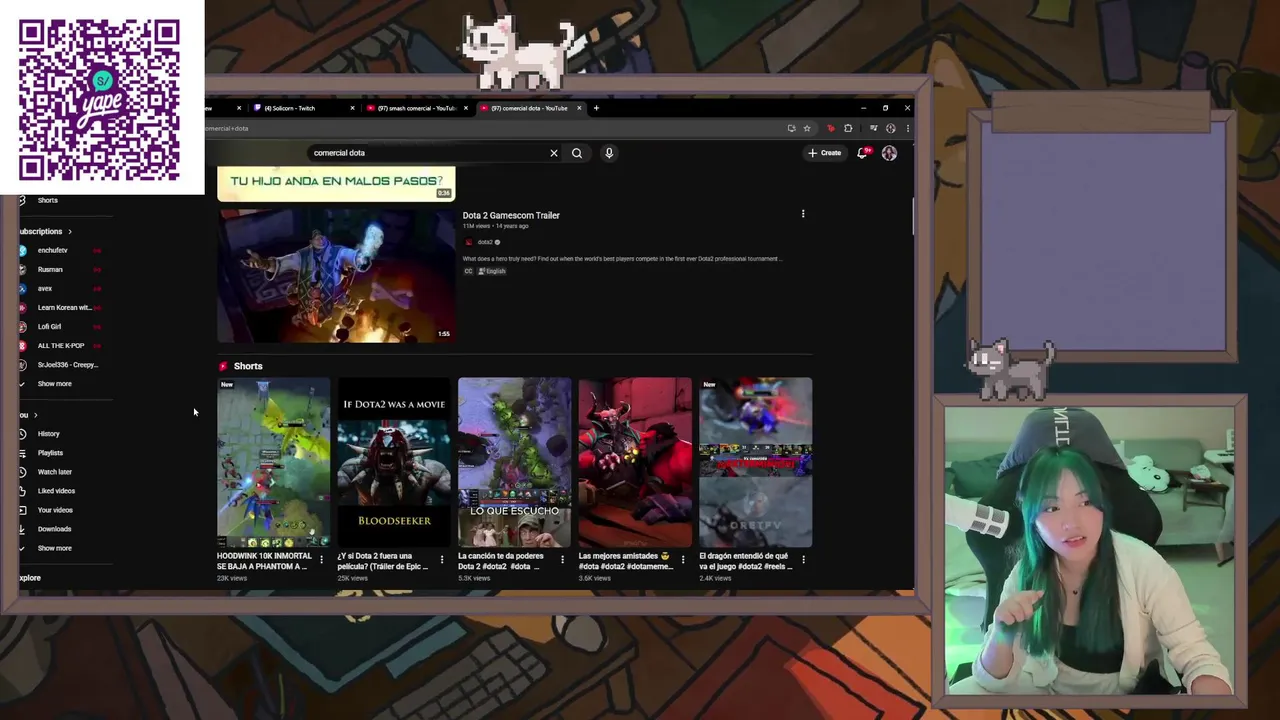Open the Rusman subscription
1280x720 pixels.
click(x=50, y=269)
